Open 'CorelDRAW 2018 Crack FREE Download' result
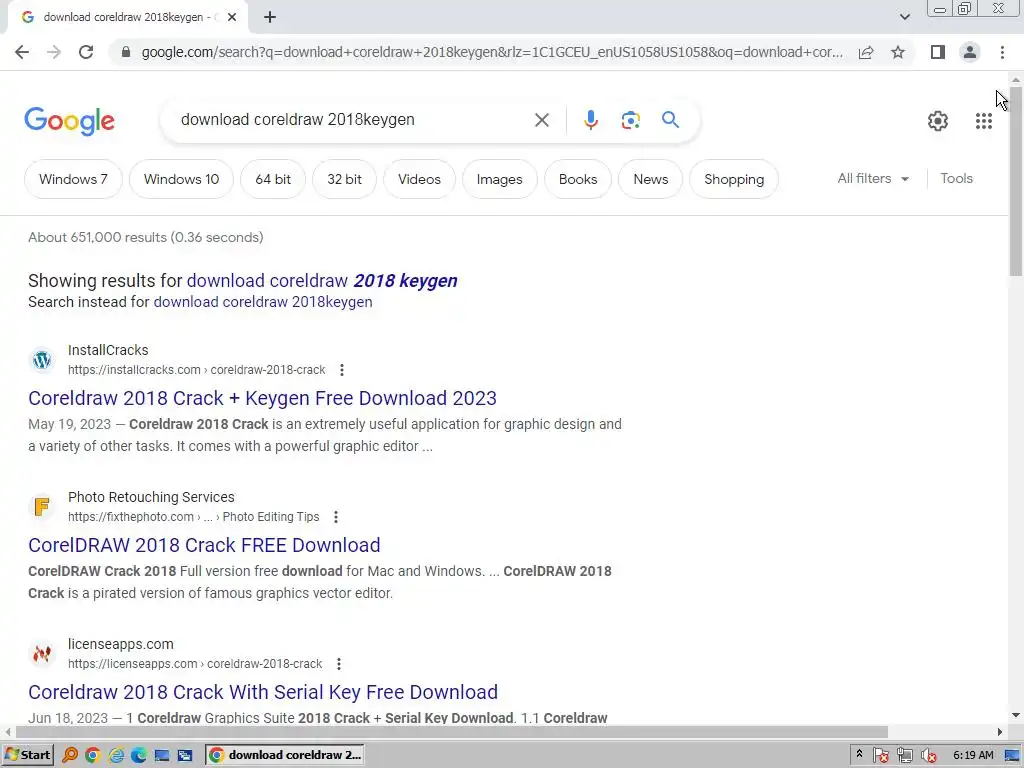This screenshot has height=768, width=1024. click(x=204, y=545)
